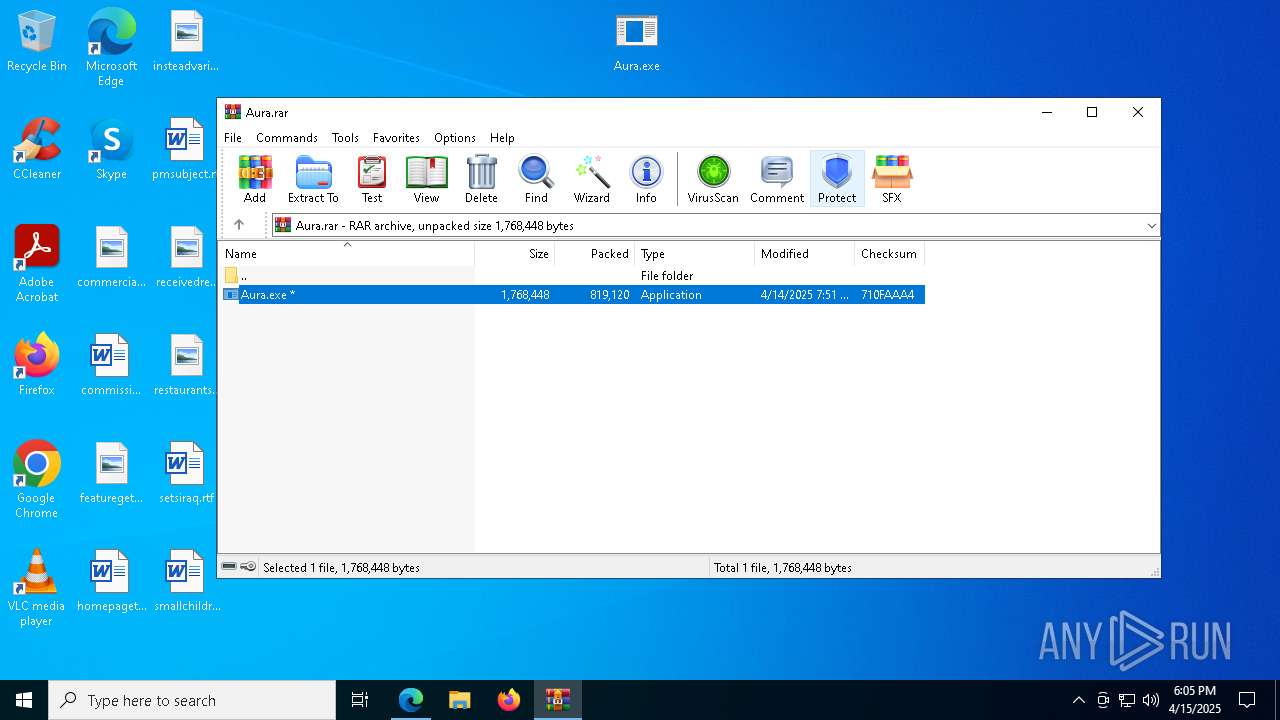Screen dimensions: 1280x720
Task: Open the View toolbar button
Action: pyautogui.click(x=426, y=180)
